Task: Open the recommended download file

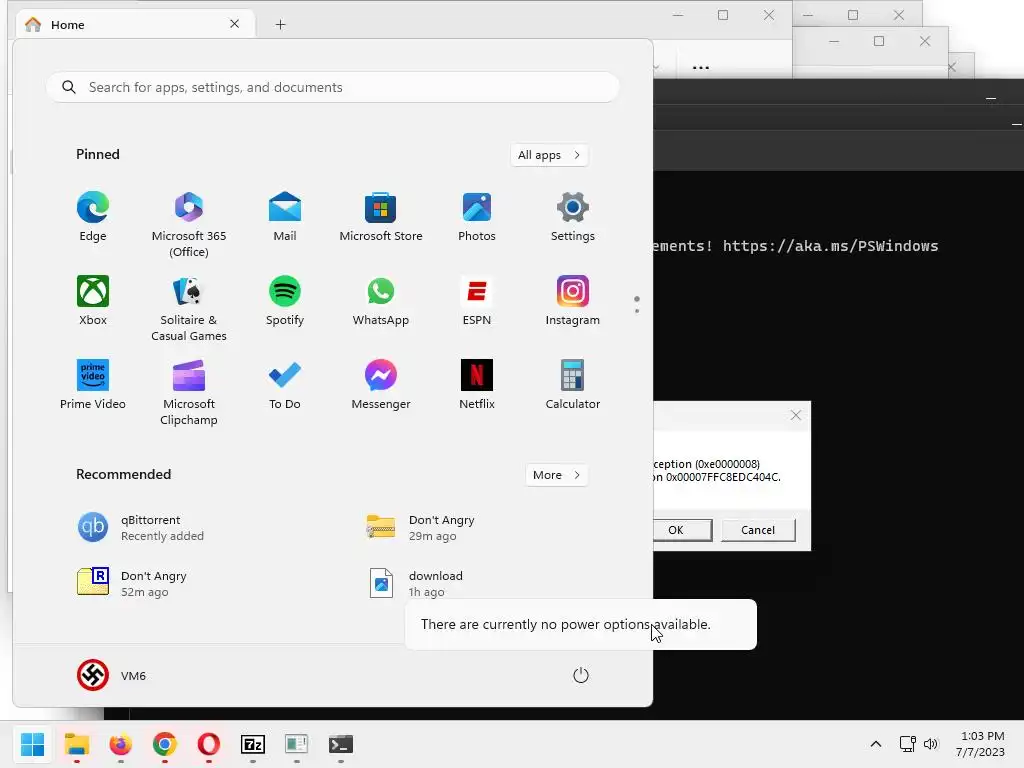Action: pyautogui.click(x=415, y=584)
